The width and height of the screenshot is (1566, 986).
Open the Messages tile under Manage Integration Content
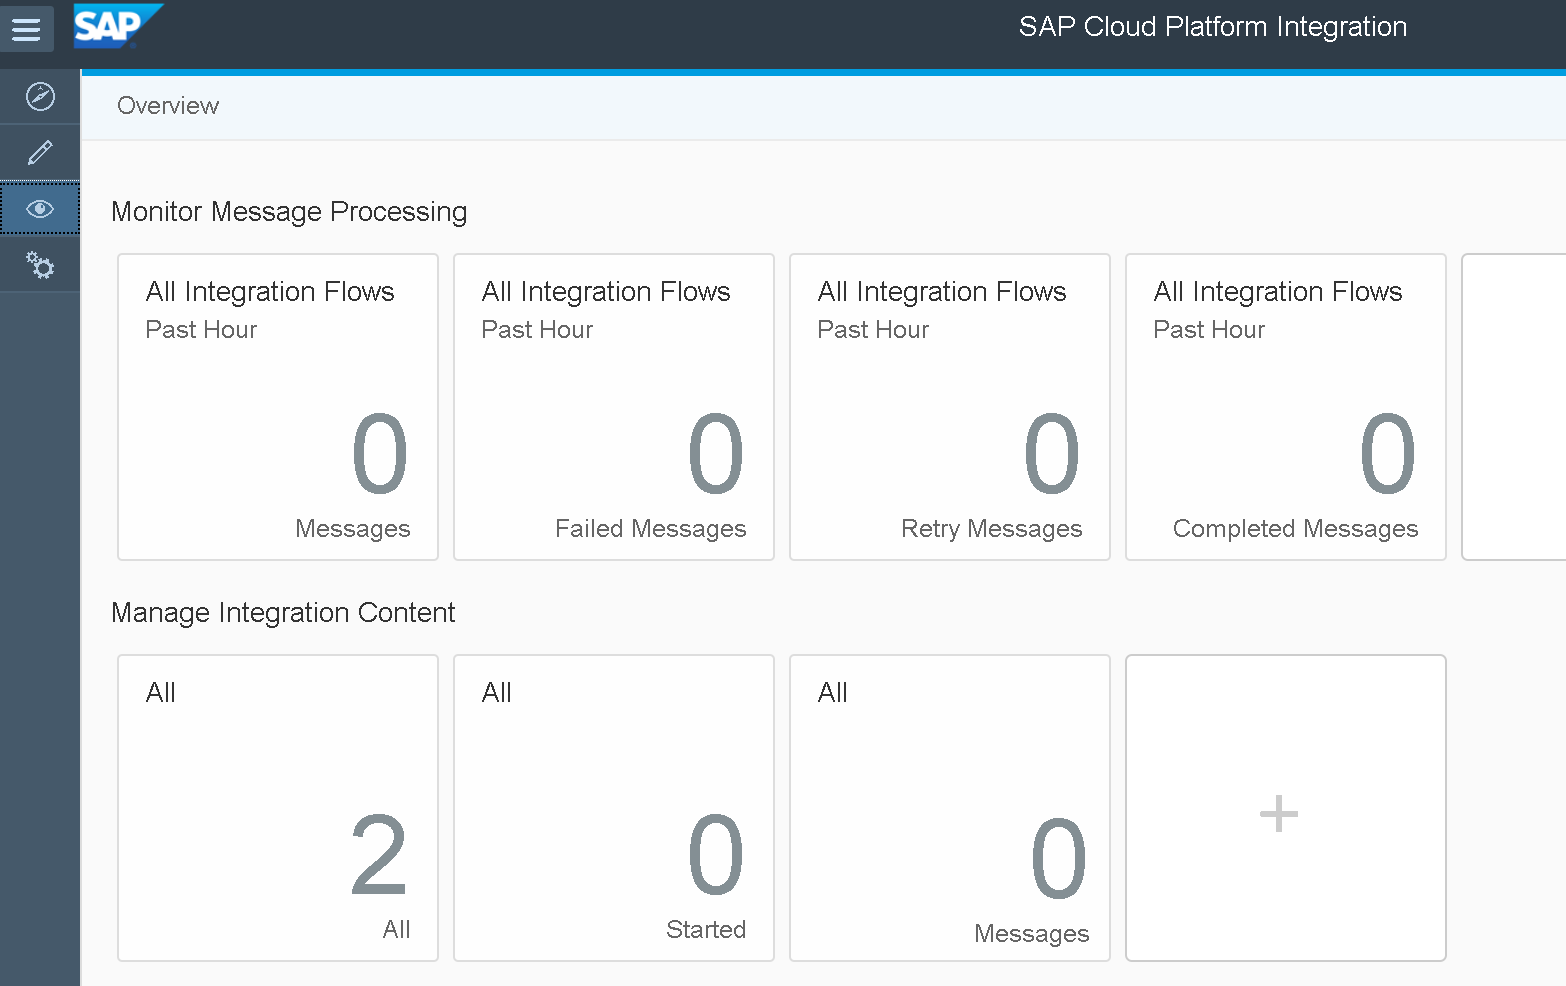950,808
